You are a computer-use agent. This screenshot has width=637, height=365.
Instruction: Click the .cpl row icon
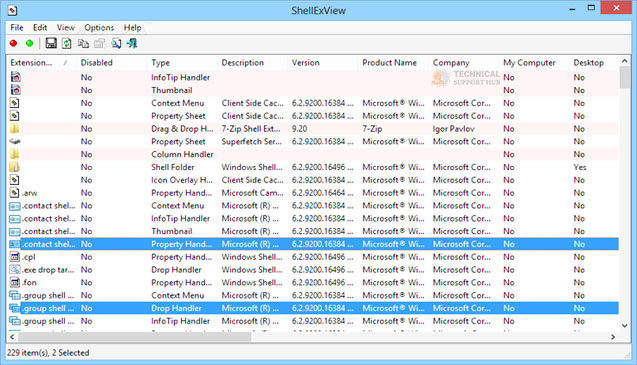15,257
